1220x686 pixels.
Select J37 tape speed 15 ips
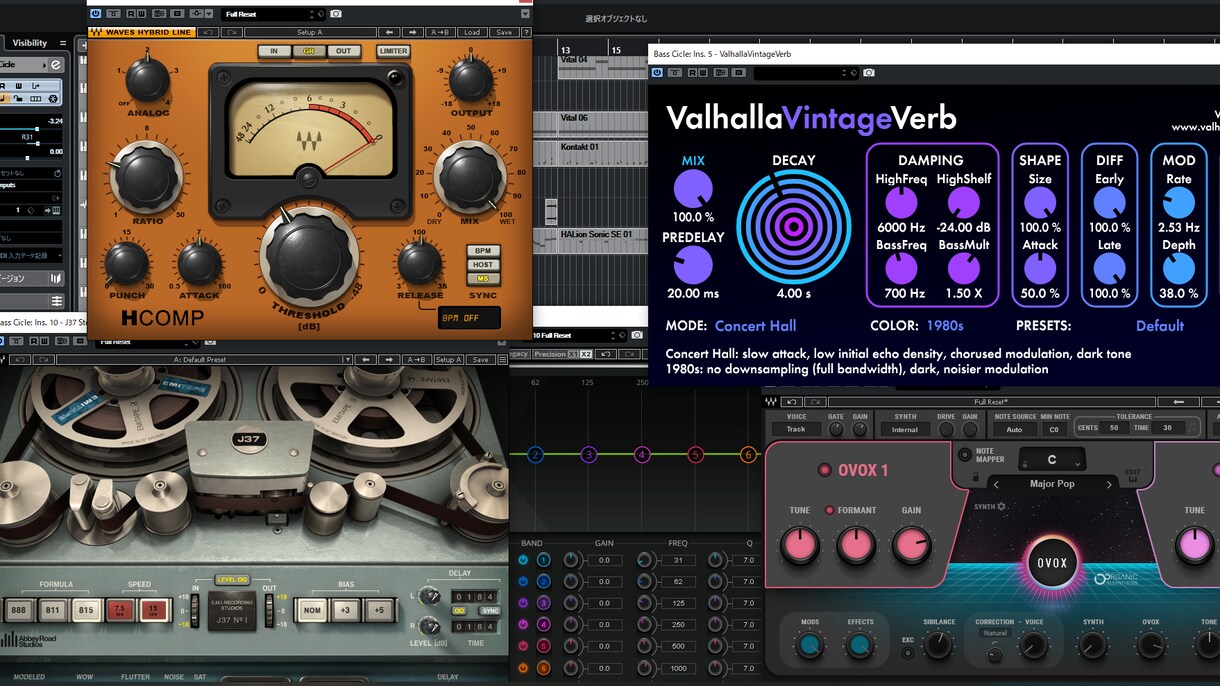click(154, 609)
